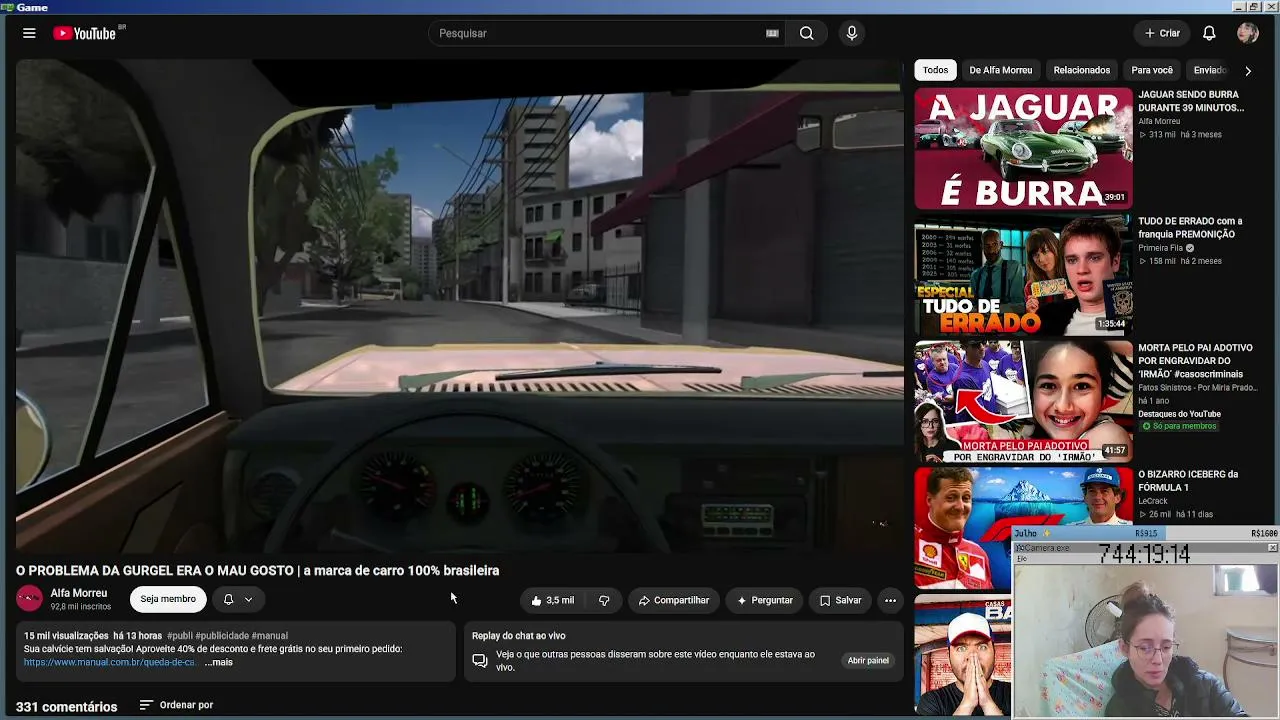Open Alfa Morreu channel avatar below video
The width and height of the screenshot is (1280, 720).
29,599
